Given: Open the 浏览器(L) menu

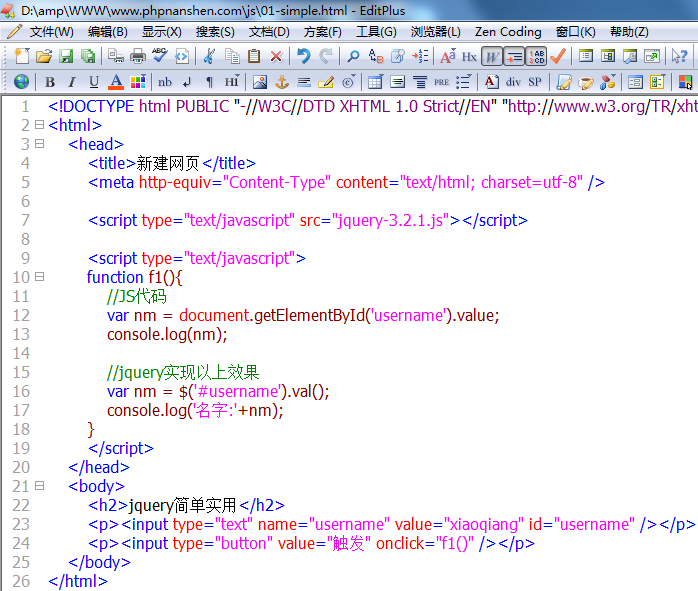Looking at the screenshot, I should pos(435,32).
